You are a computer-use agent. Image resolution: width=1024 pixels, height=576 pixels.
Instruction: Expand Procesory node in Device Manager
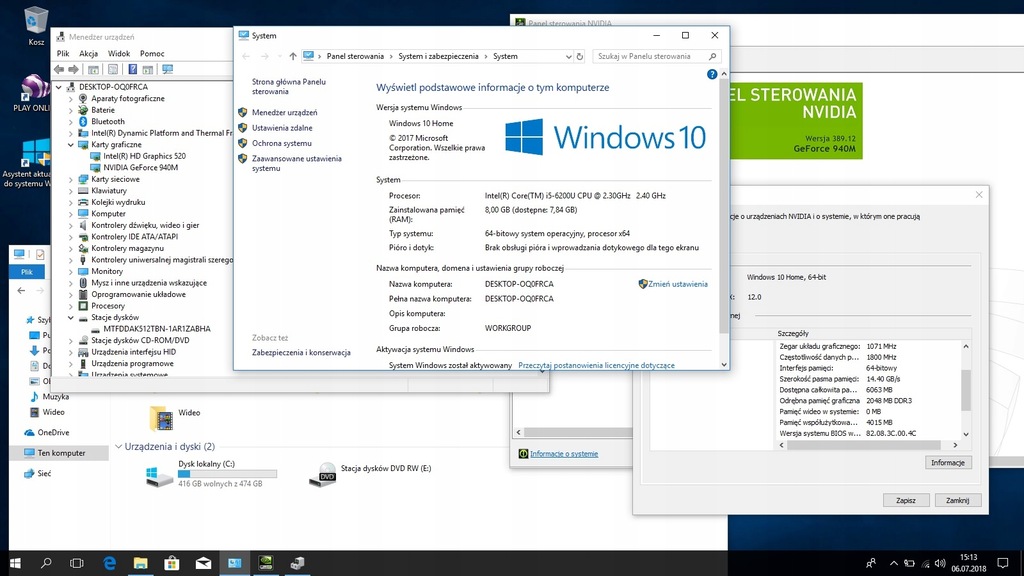(71, 306)
